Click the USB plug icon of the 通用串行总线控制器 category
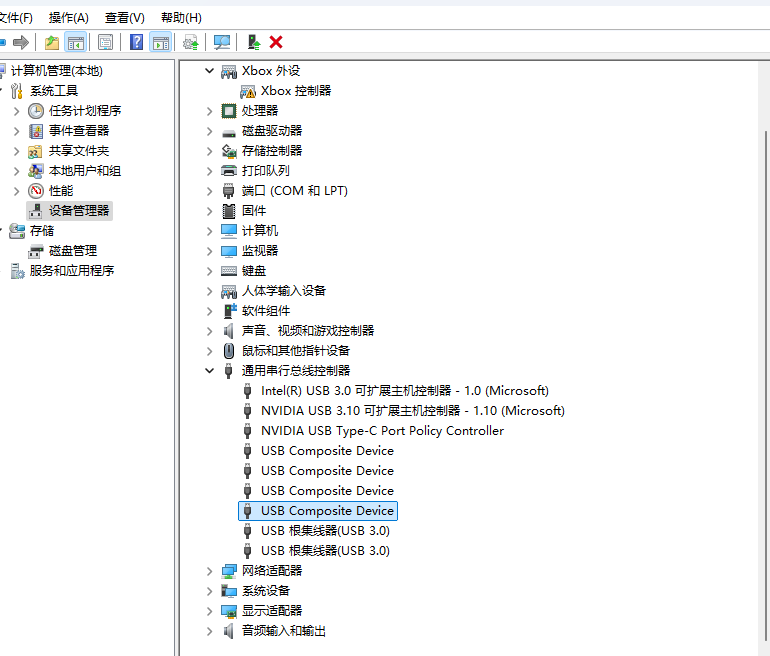 (x=228, y=371)
